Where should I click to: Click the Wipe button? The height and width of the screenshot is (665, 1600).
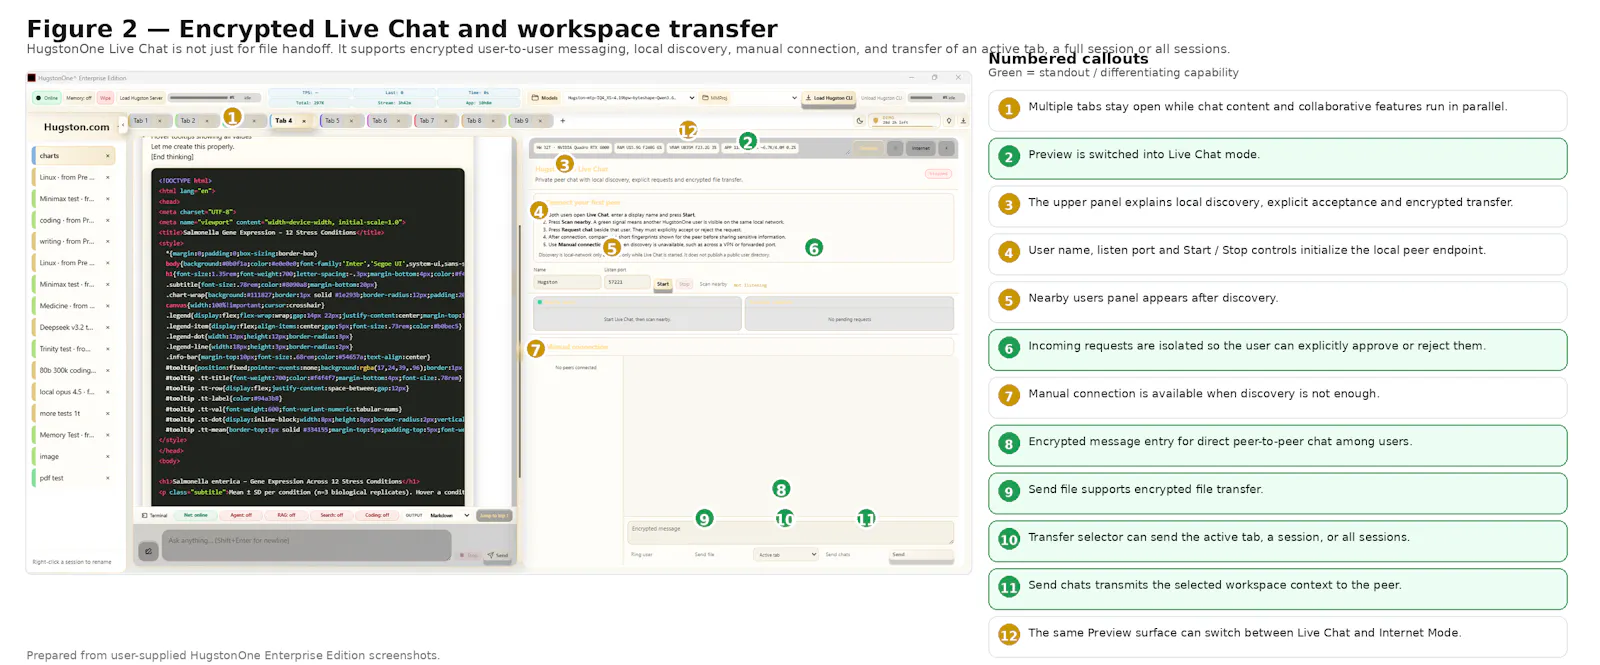(x=105, y=98)
